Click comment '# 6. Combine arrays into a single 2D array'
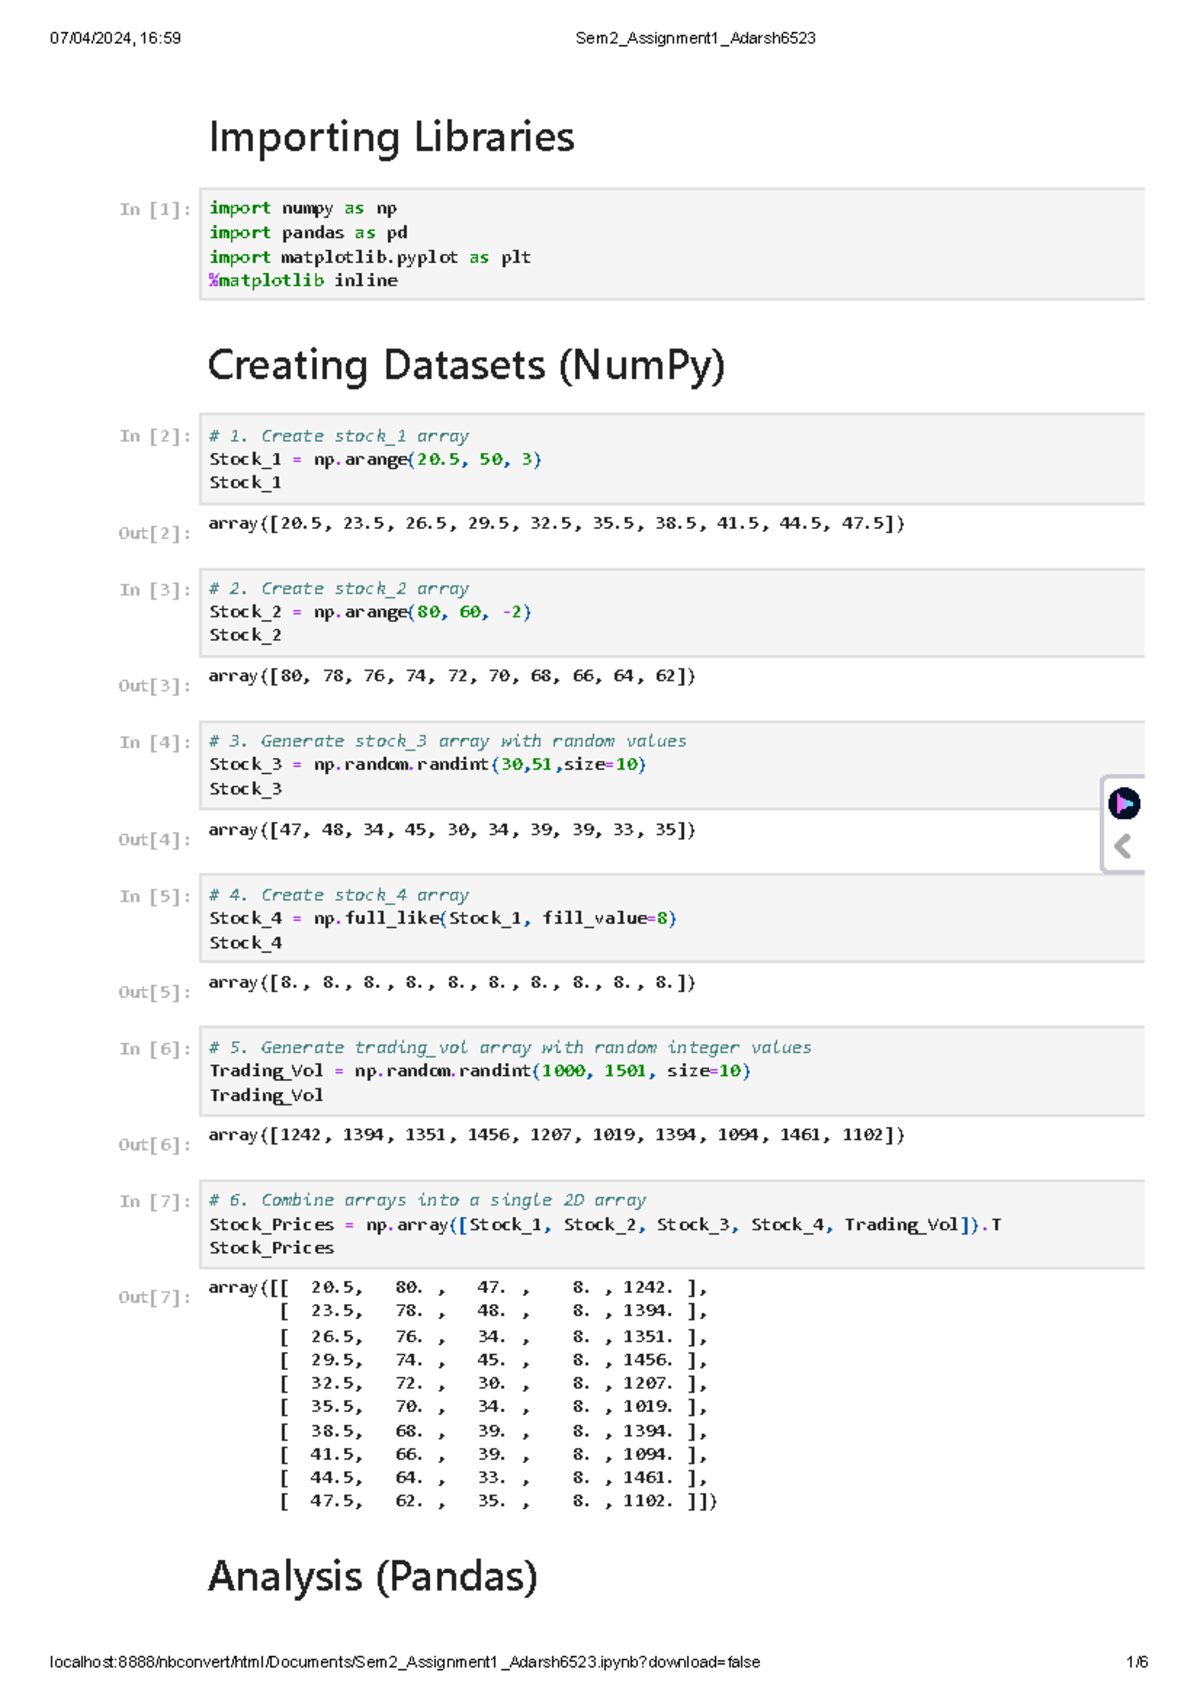Image resolution: width=1200 pixels, height=1698 pixels. coord(427,1200)
